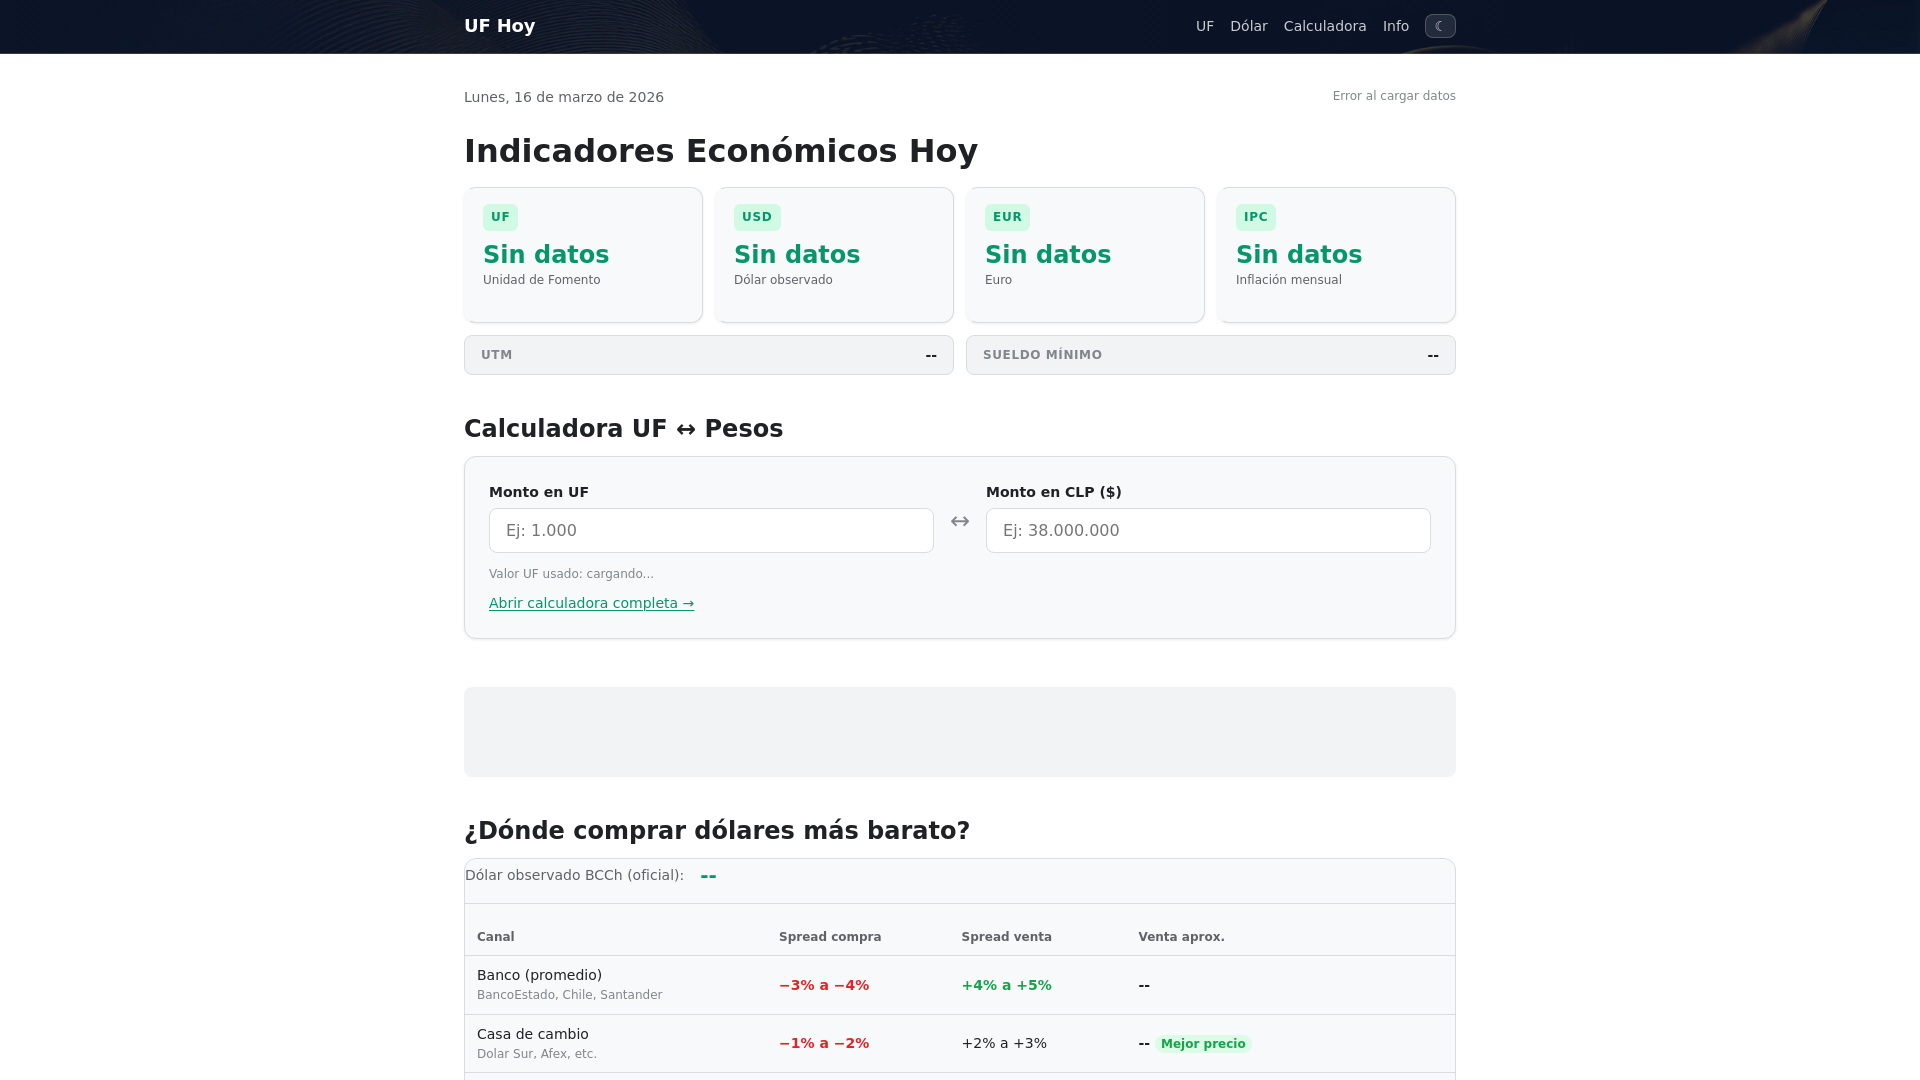Click the Error al cargar datos status
Viewport: 1920px width, 1080px height.
pos(1394,96)
